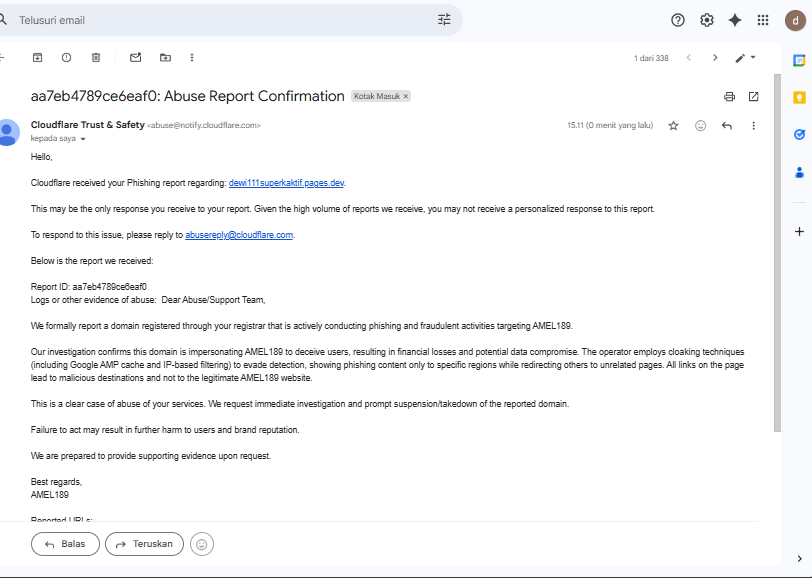The width and height of the screenshot is (812, 578).
Task: Click the '1 dari 338' counter
Action: [x=651, y=58]
